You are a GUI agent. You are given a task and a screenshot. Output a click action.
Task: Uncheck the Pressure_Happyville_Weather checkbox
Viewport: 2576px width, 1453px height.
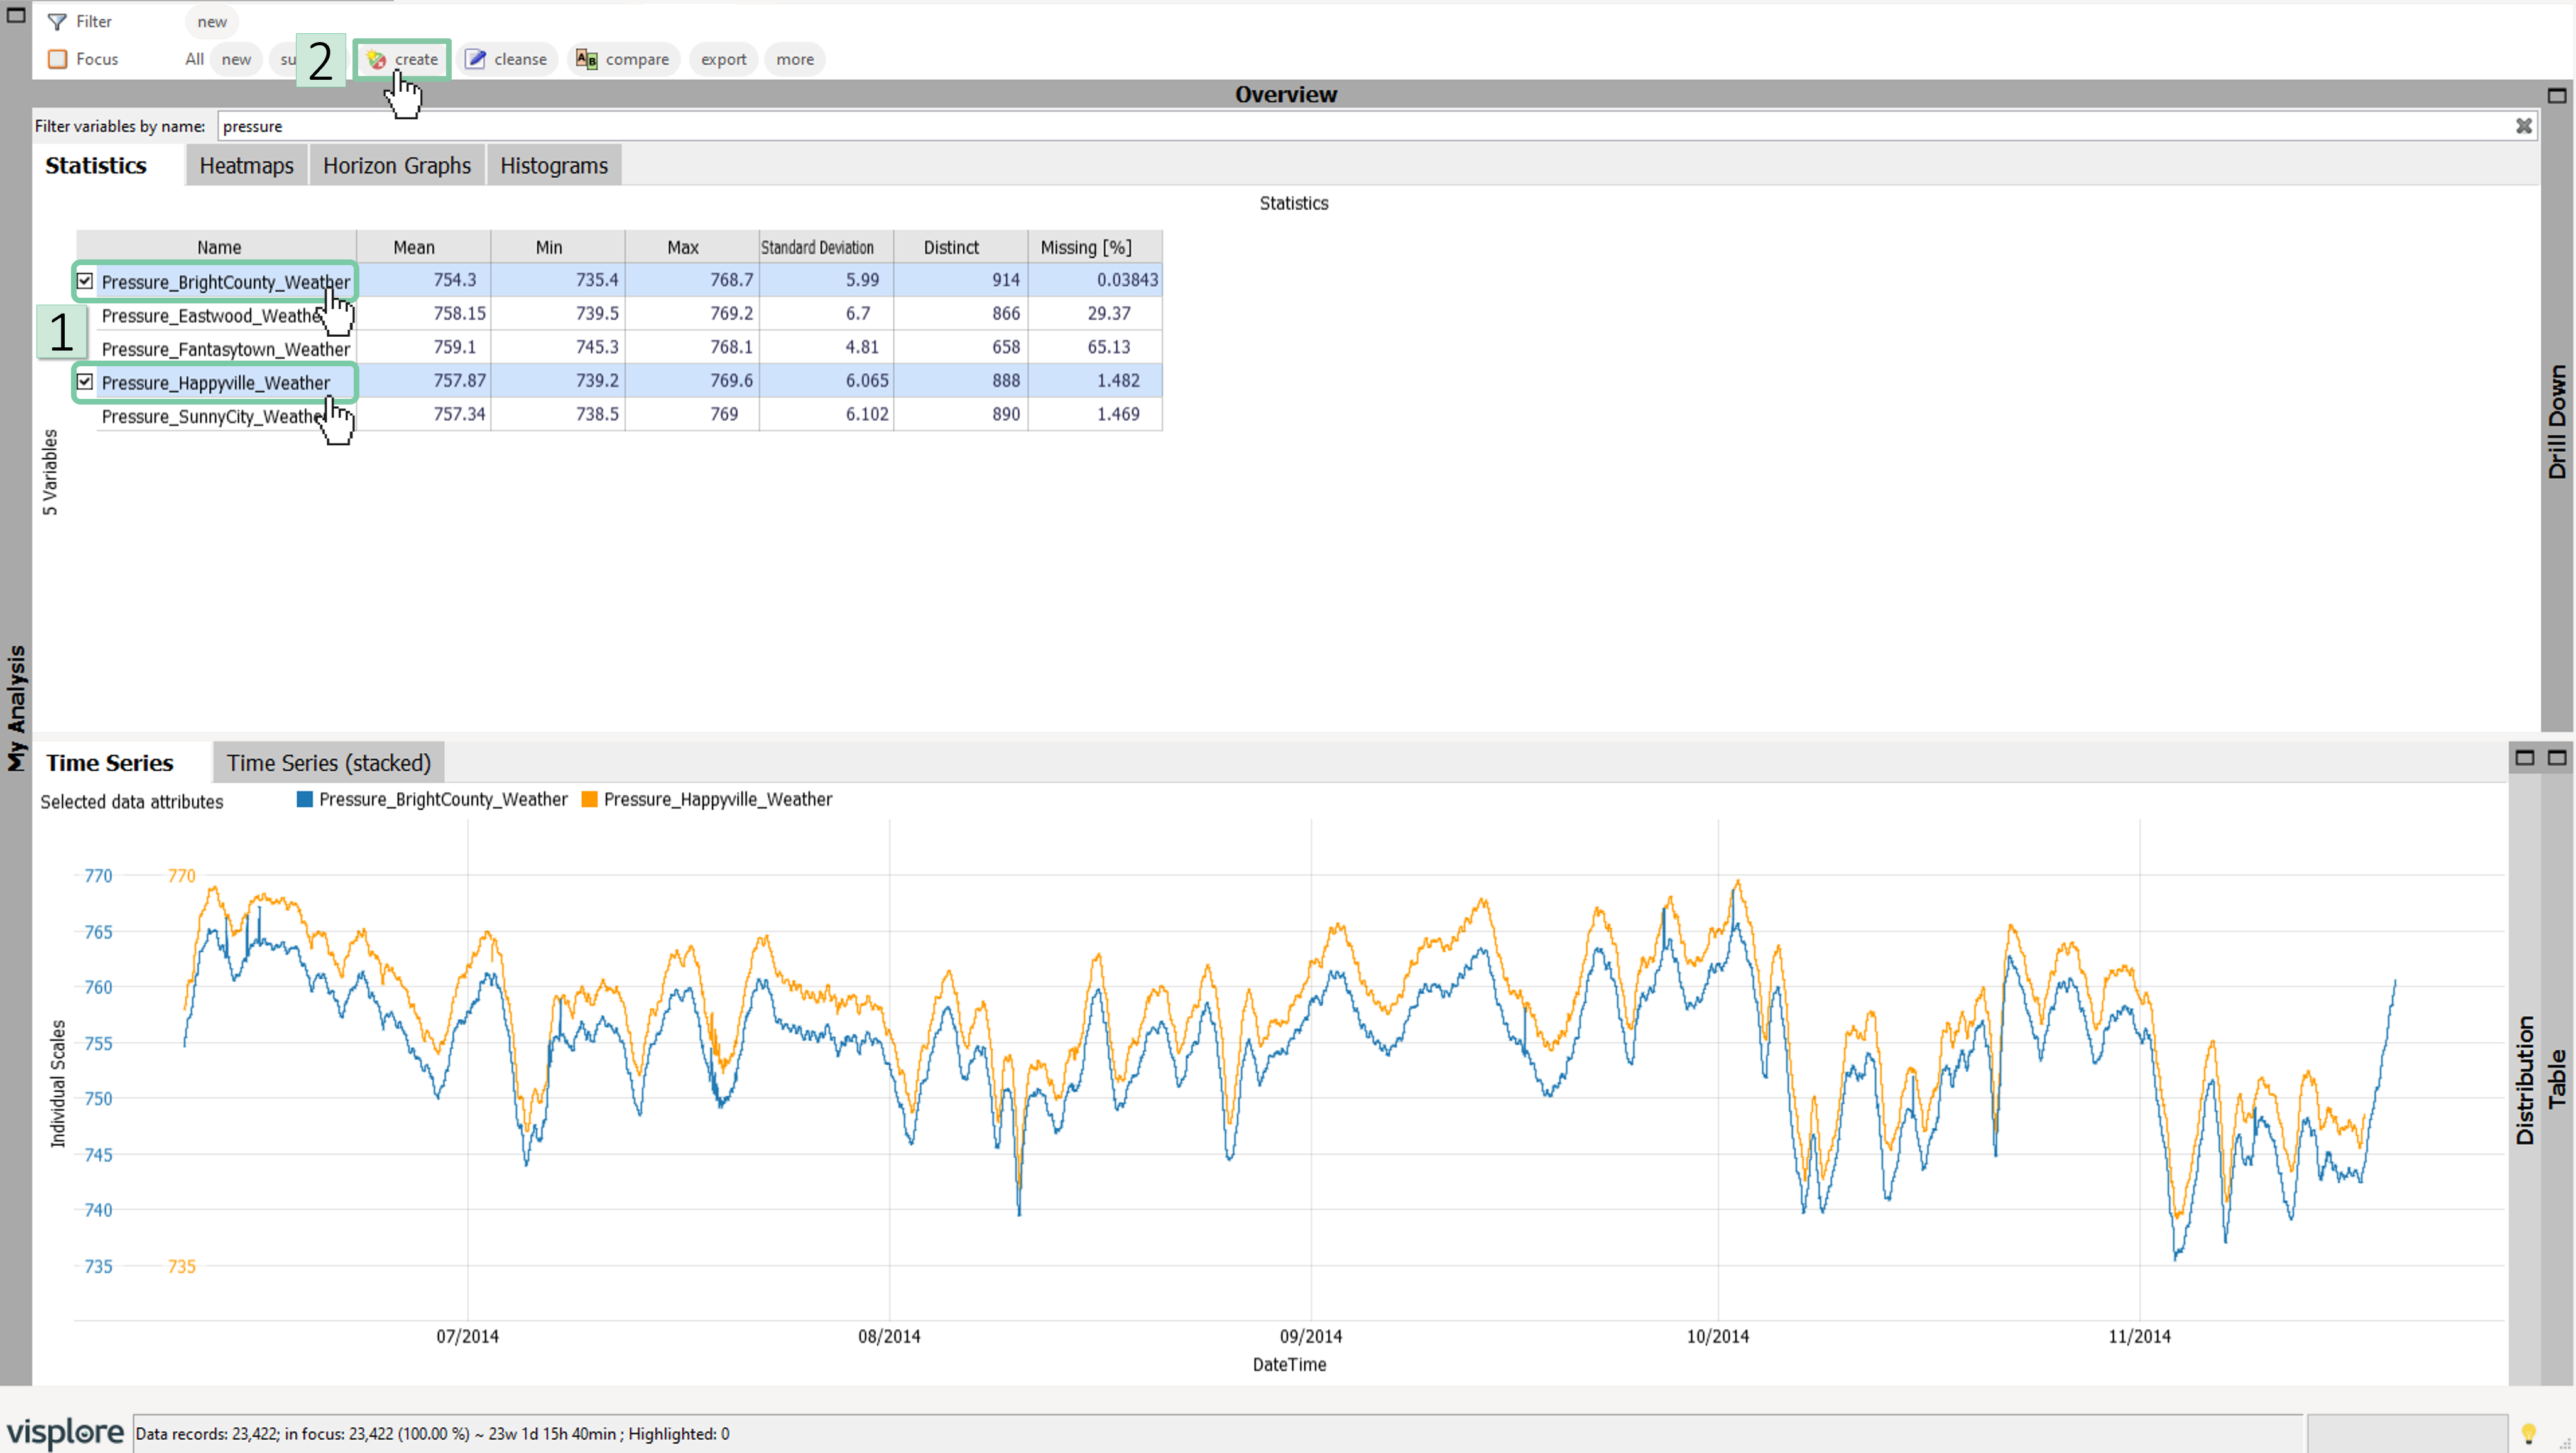(x=85, y=381)
